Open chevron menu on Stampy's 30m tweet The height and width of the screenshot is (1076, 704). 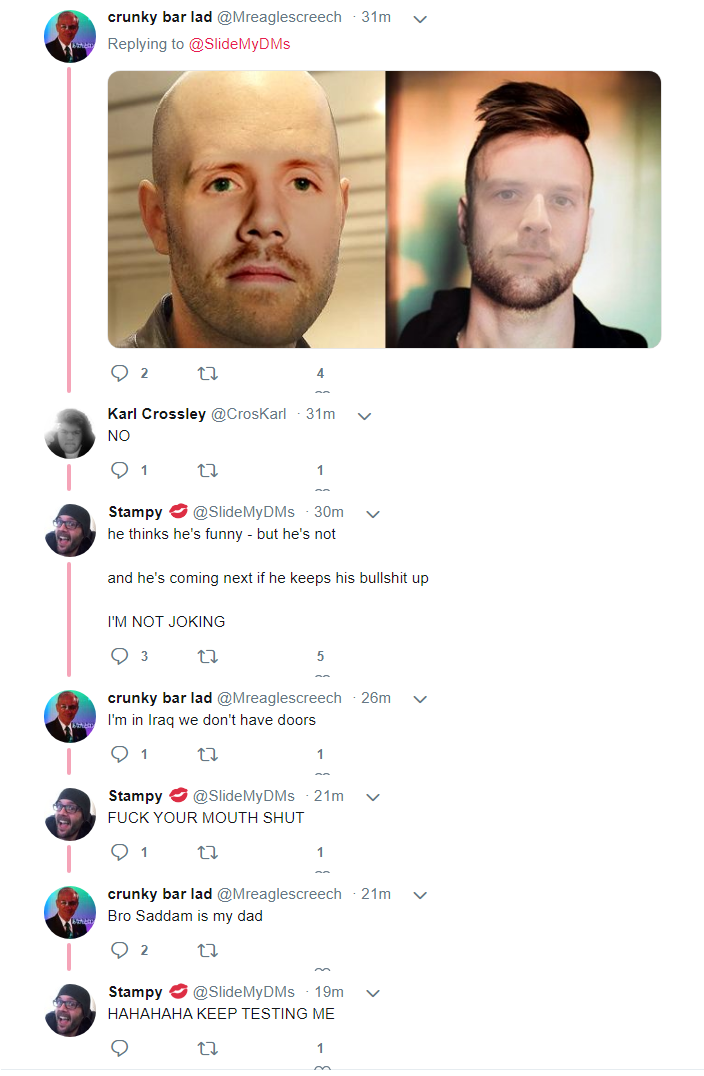pos(373,513)
